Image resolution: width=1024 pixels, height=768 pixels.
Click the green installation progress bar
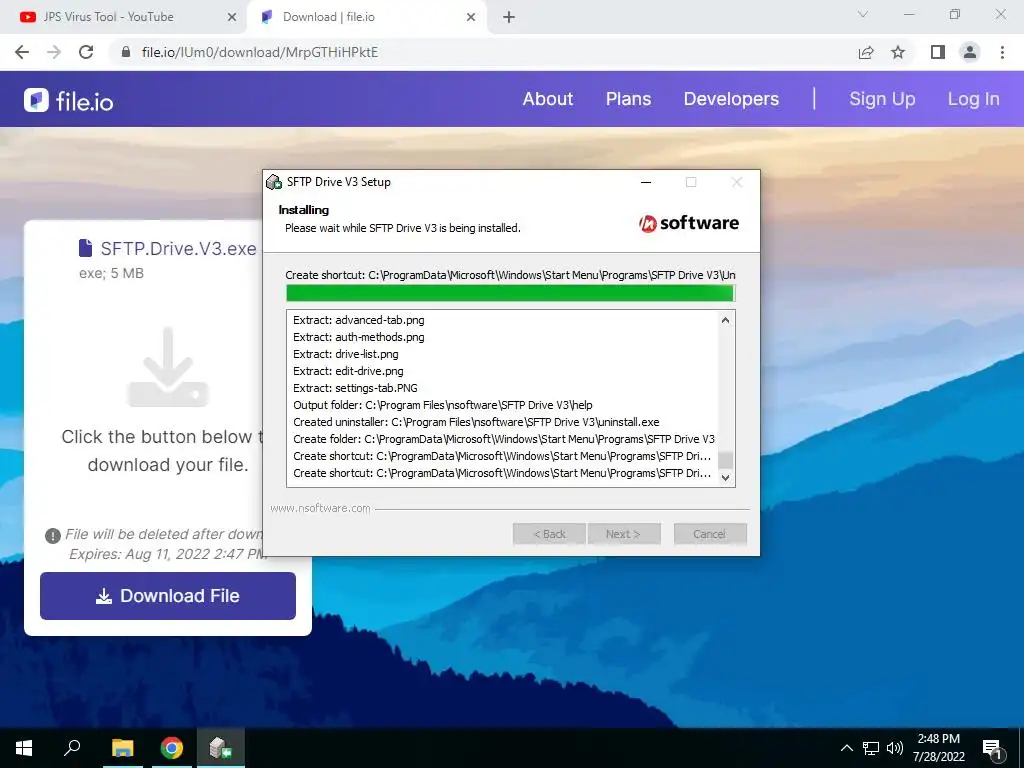[x=510, y=294]
